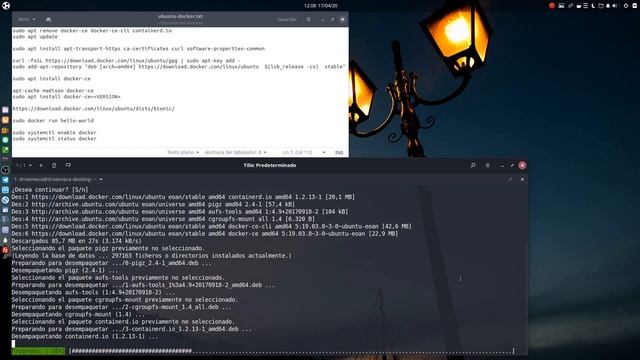Image resolution: width=640 pixels, height=360 pixels.
Task: Open the Ln/Col cursor position dropdown
Action: point(304,152)
